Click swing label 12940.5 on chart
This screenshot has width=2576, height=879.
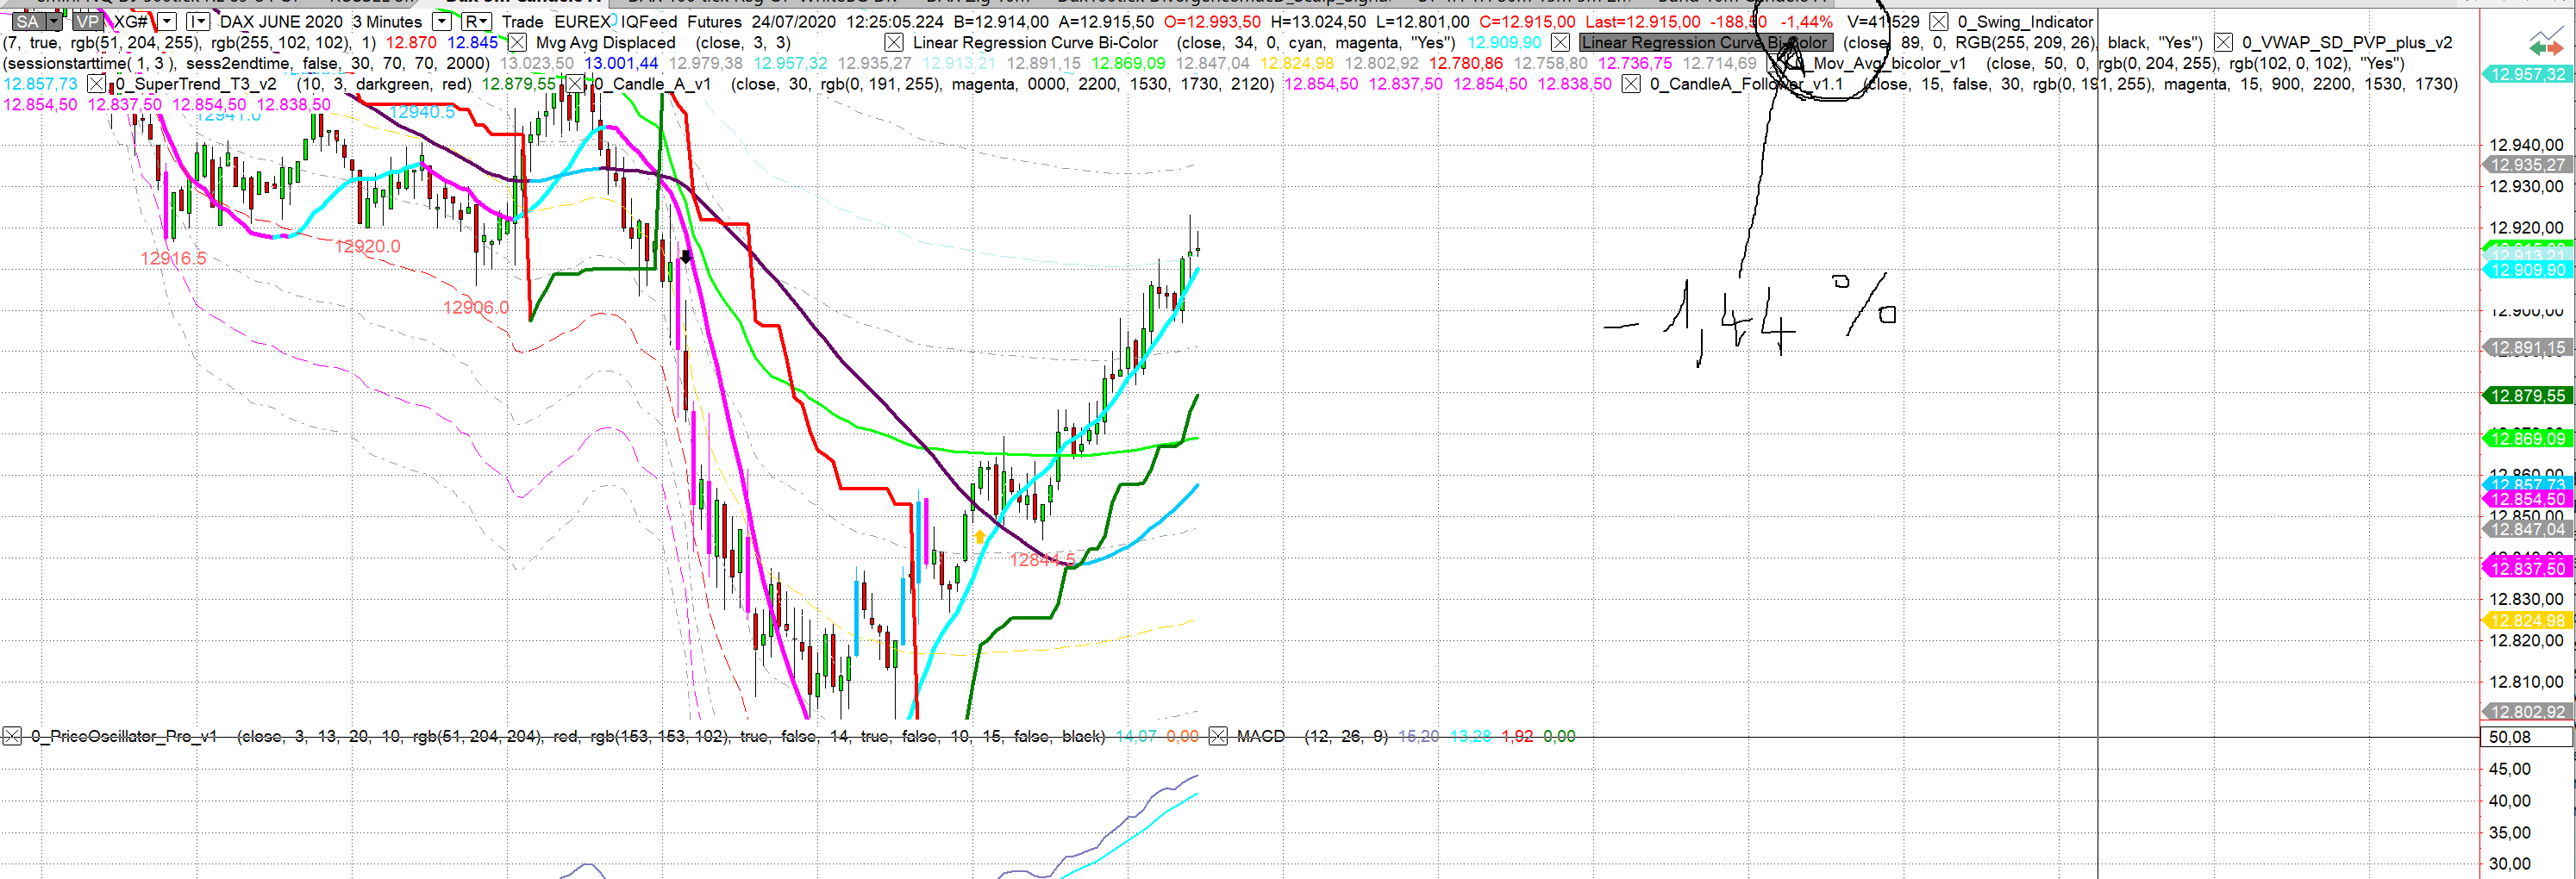point(422,112)
